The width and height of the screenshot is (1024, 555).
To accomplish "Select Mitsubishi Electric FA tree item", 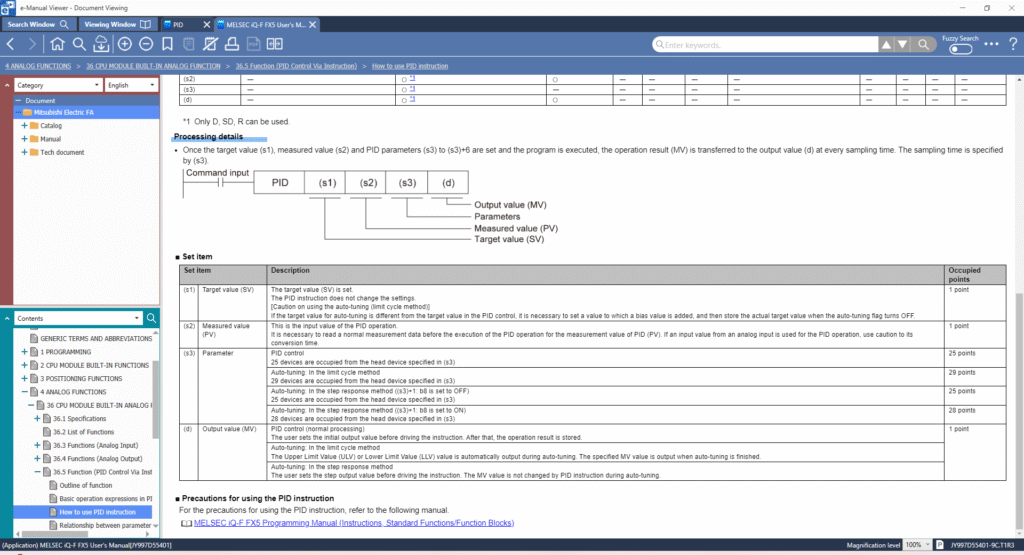I will pos(63,112).
